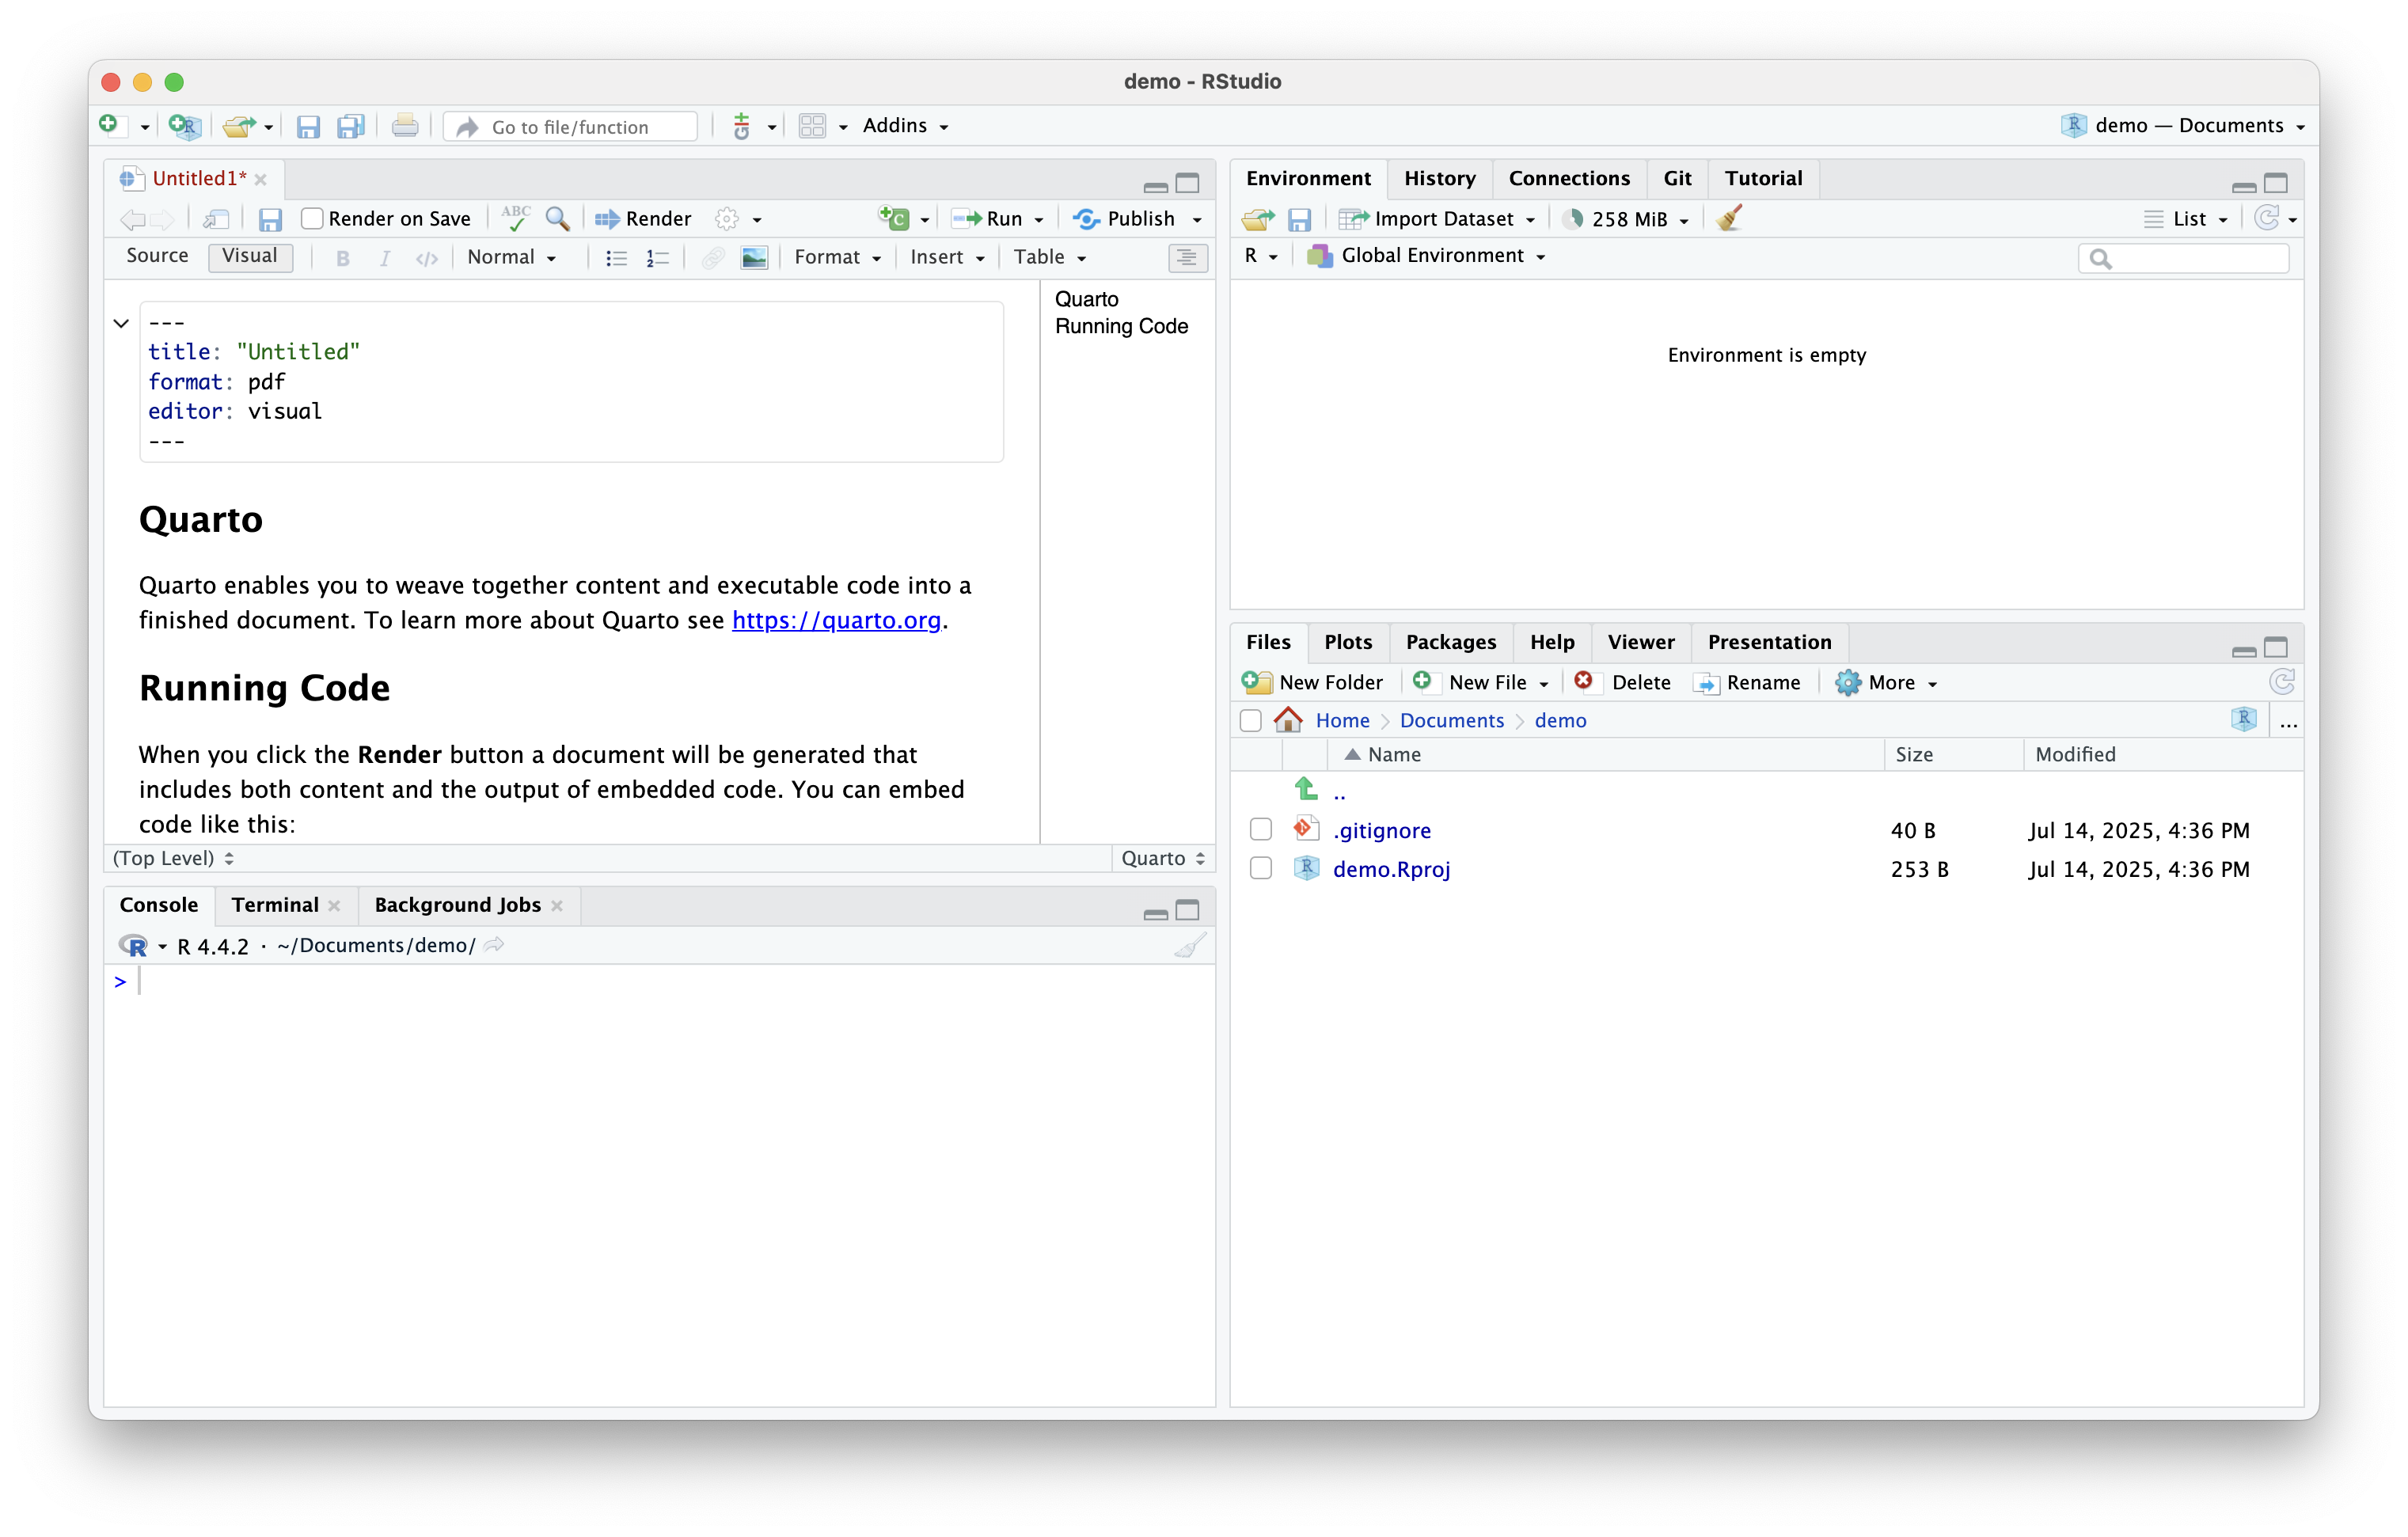Click the find/replace magnifier icon

click(557, 218)
